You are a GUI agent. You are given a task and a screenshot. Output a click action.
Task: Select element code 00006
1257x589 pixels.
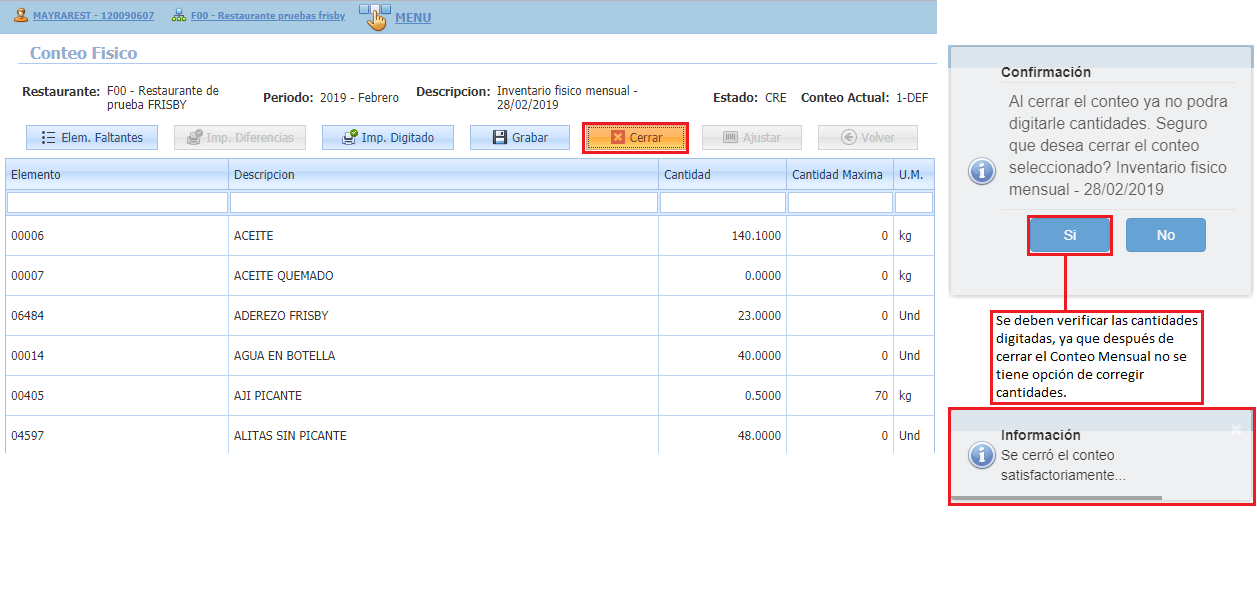[x=117, y=236]
